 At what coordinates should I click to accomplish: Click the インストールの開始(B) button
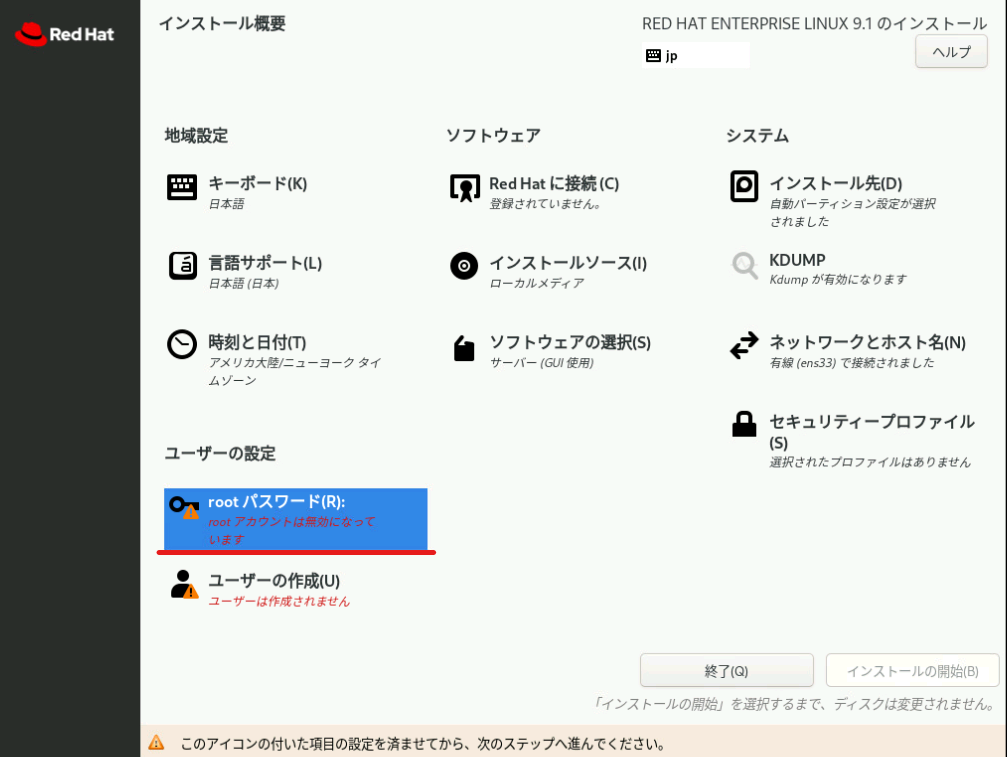(912, 671)
